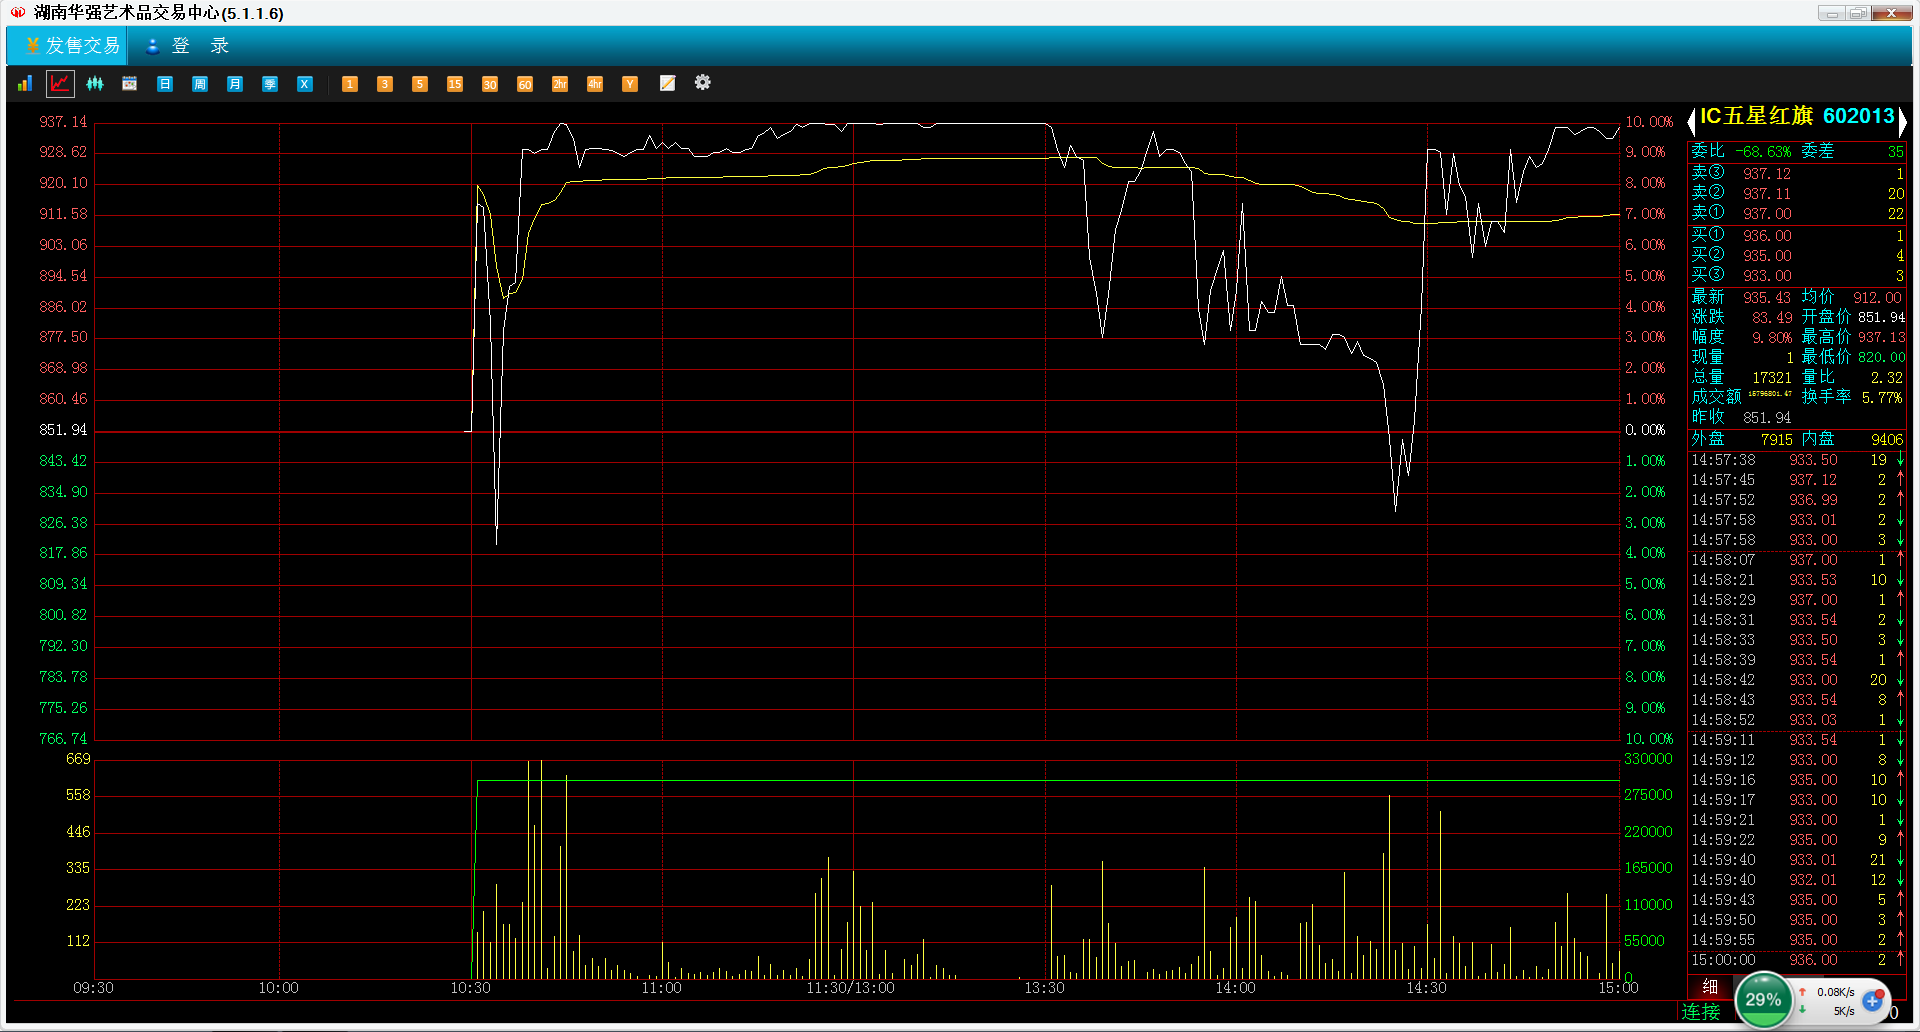Select the monthly (月) period icon

tap(235, 84)
